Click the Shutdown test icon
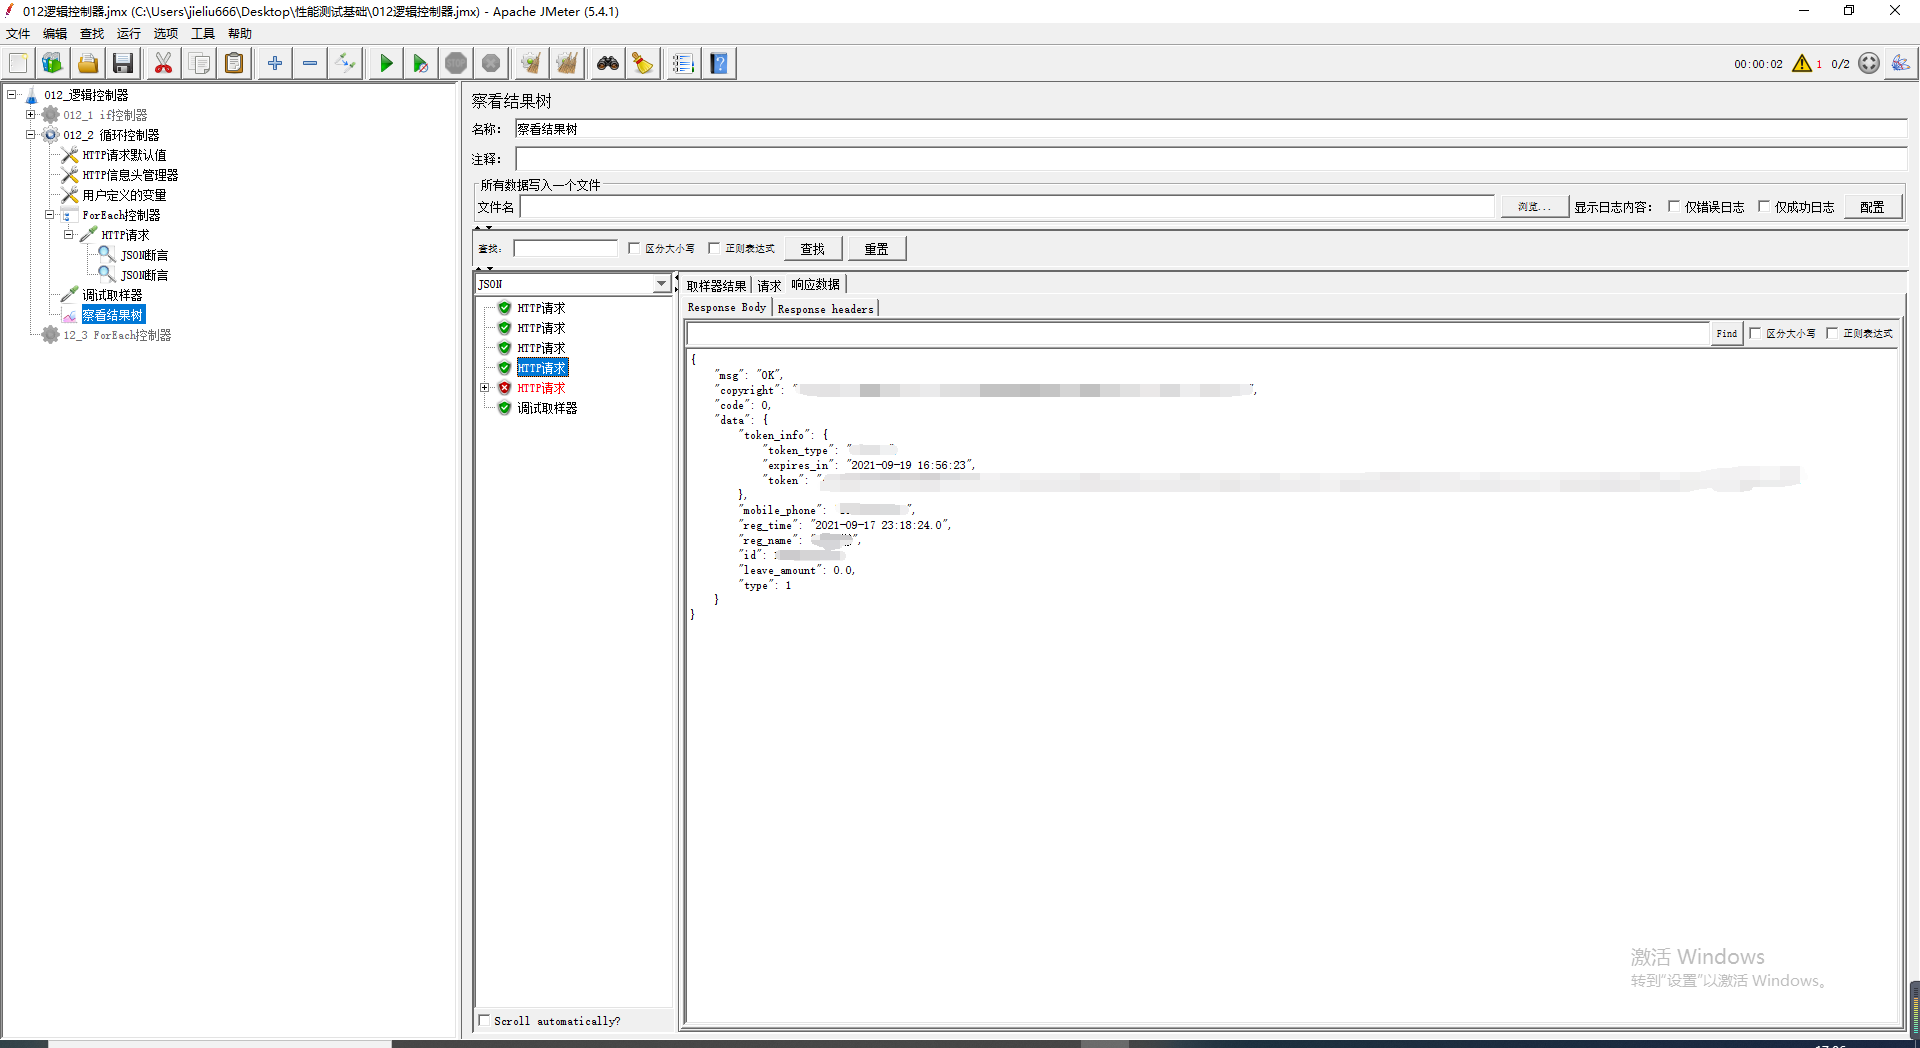This screenshot has height=1048, width=1920. pos(491,63)
